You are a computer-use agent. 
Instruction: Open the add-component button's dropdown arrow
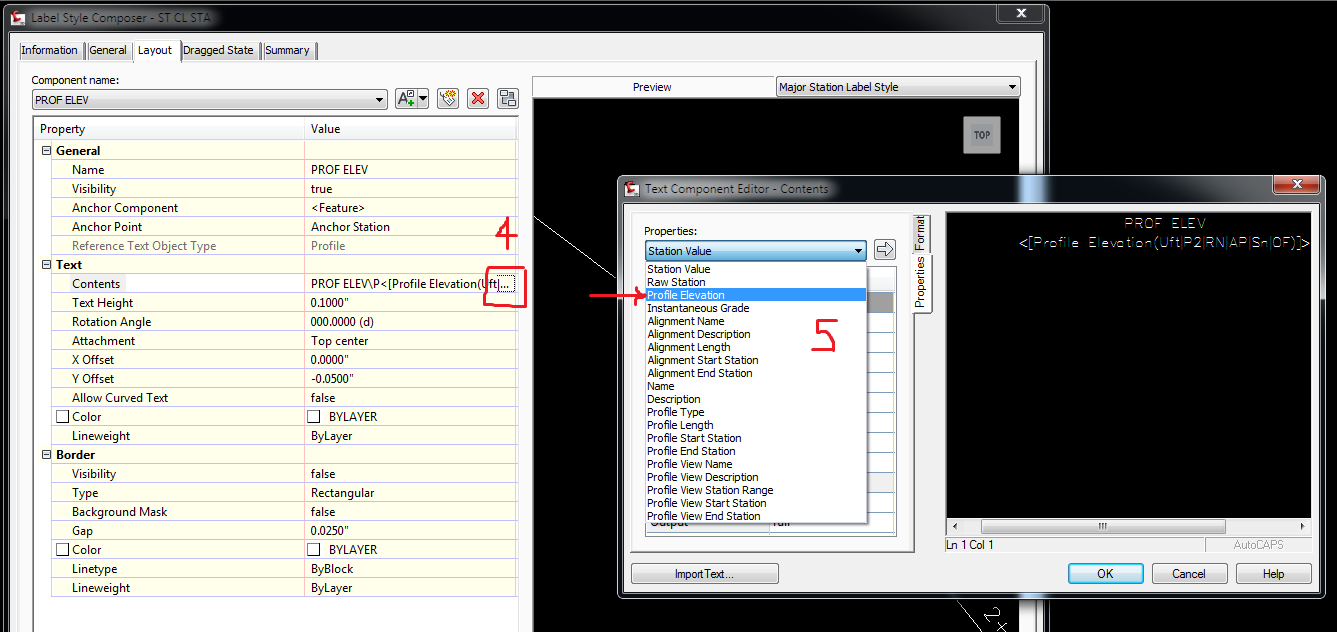(x=424, y=98)
